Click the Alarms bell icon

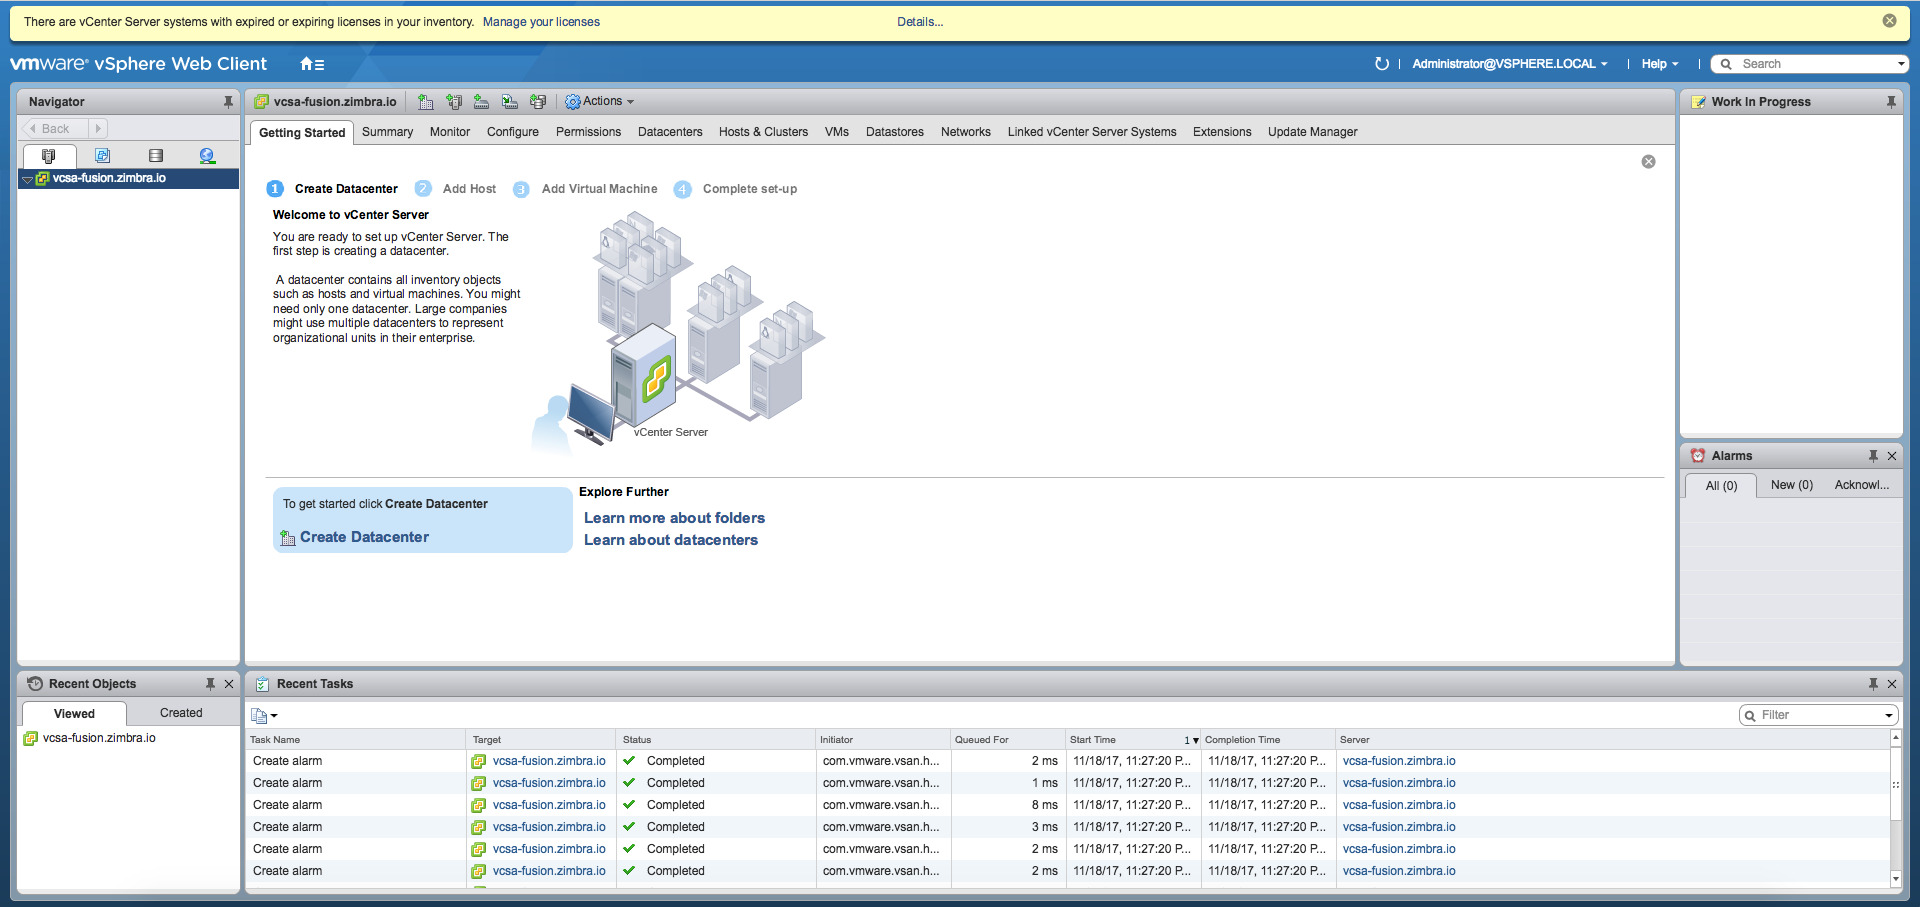pos(1698,456)
